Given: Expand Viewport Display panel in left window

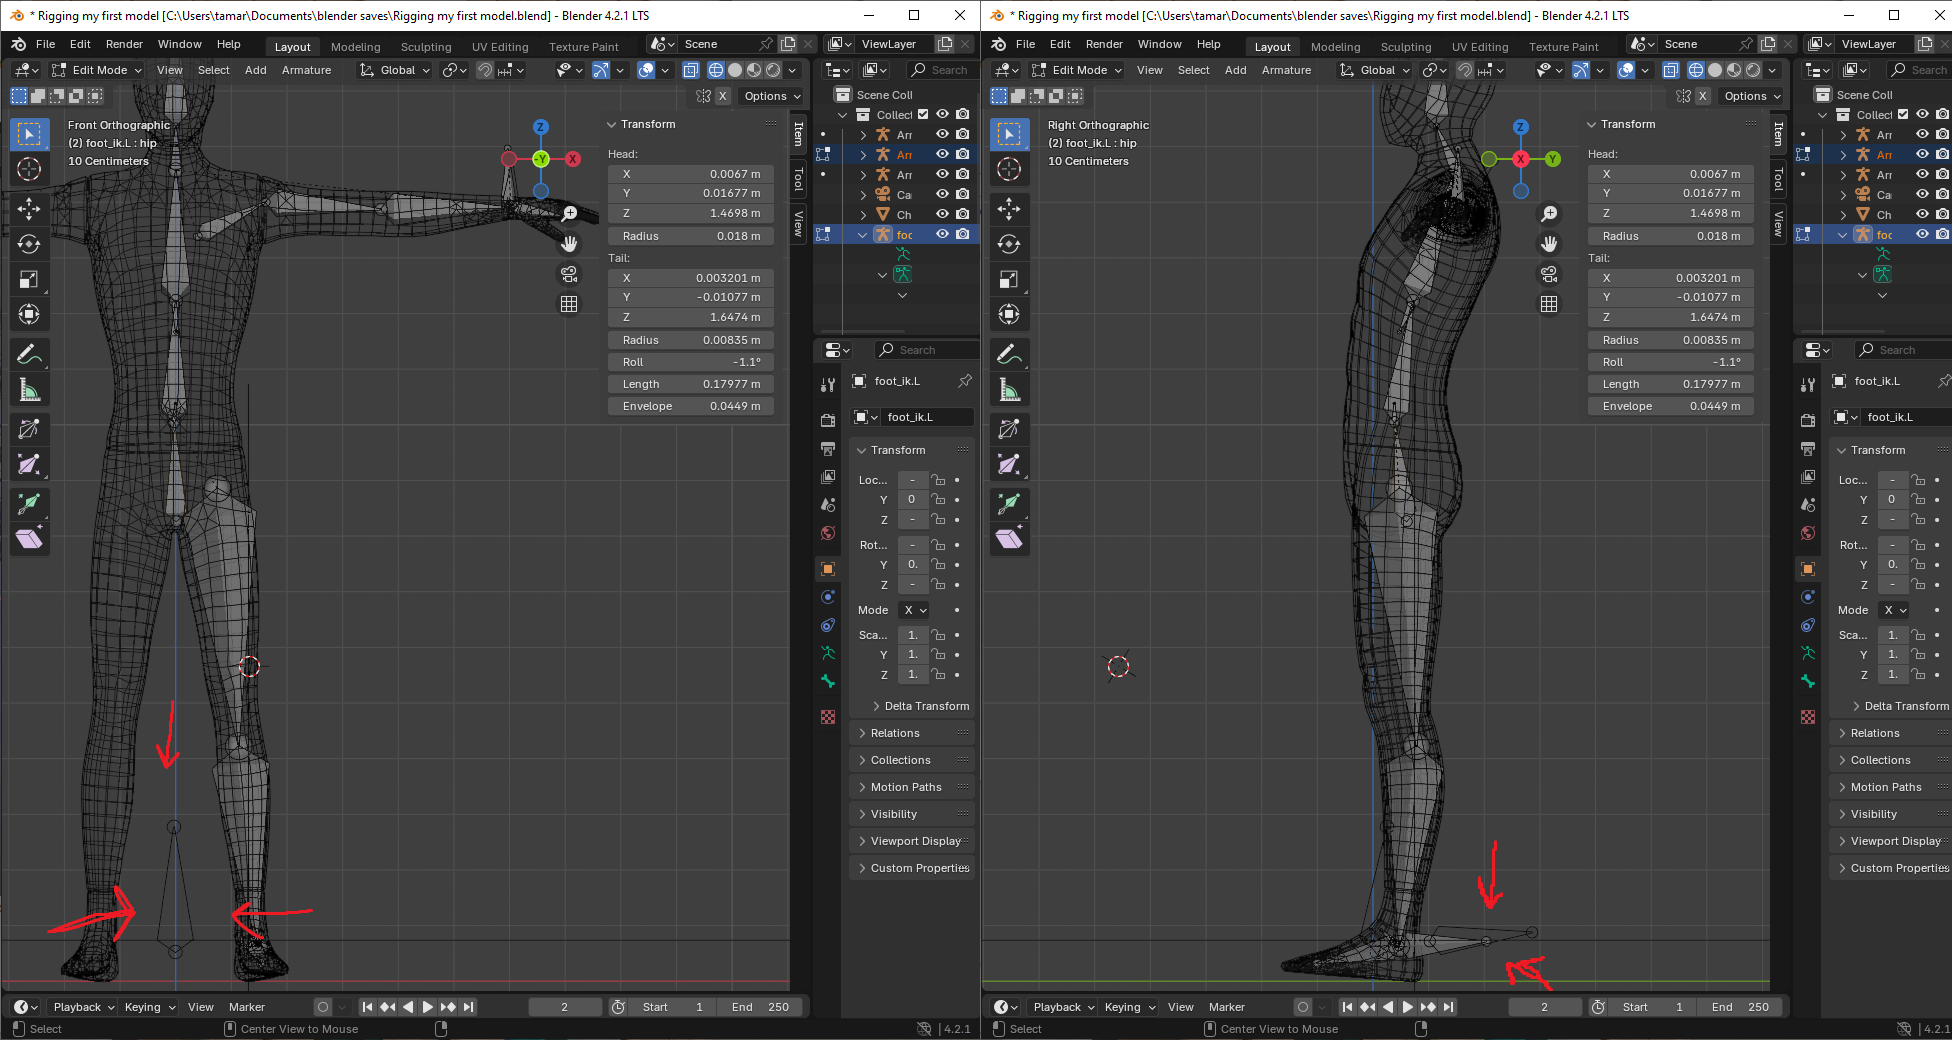Looking at the screenshot, I should (x=911, y=841).
